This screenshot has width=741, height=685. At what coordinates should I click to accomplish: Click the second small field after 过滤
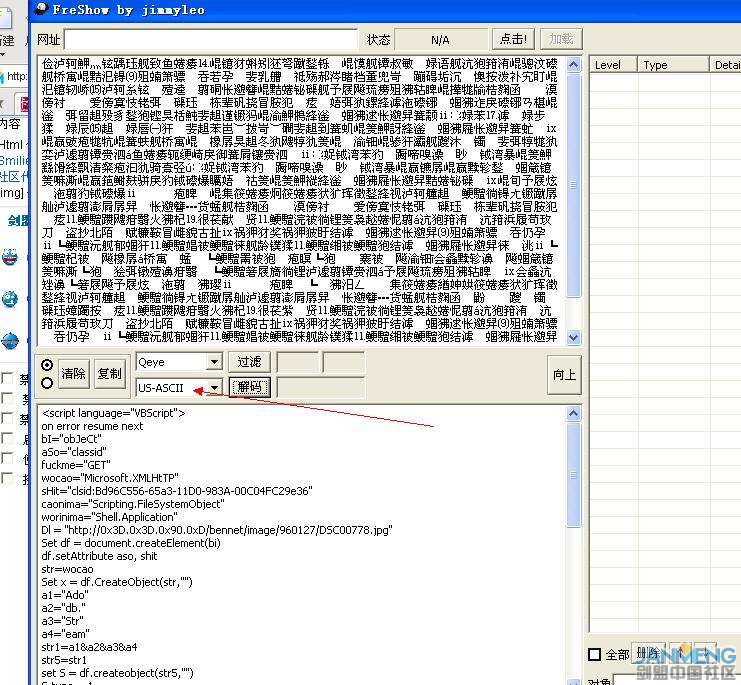pos(344,362)
